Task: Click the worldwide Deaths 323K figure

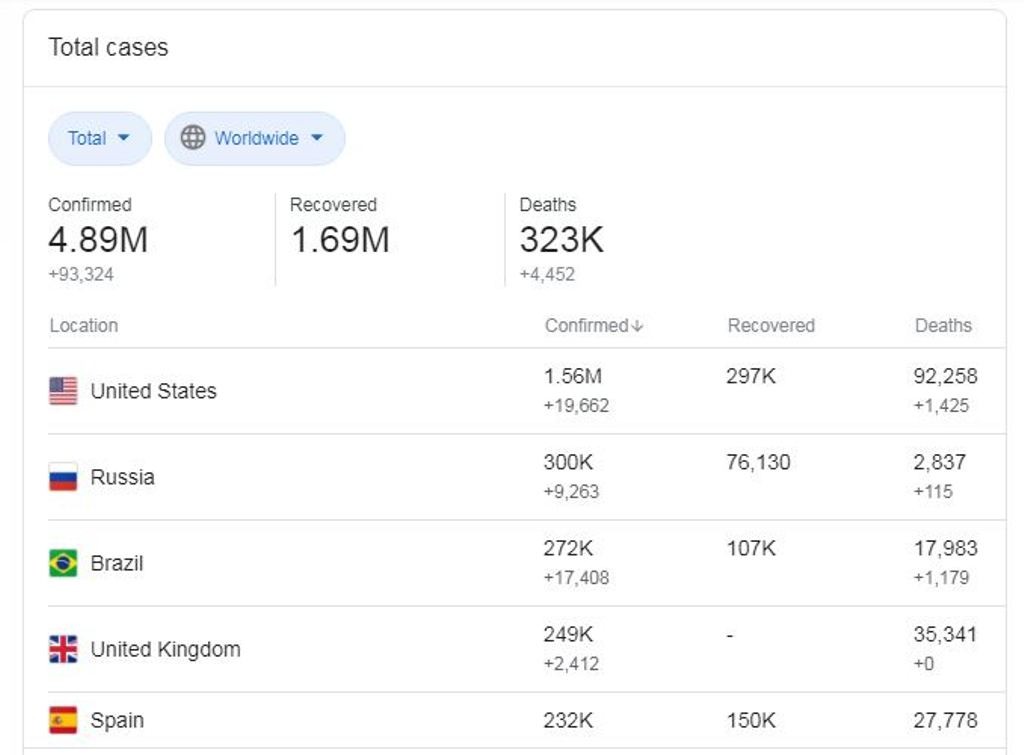Action: [562, 240]
